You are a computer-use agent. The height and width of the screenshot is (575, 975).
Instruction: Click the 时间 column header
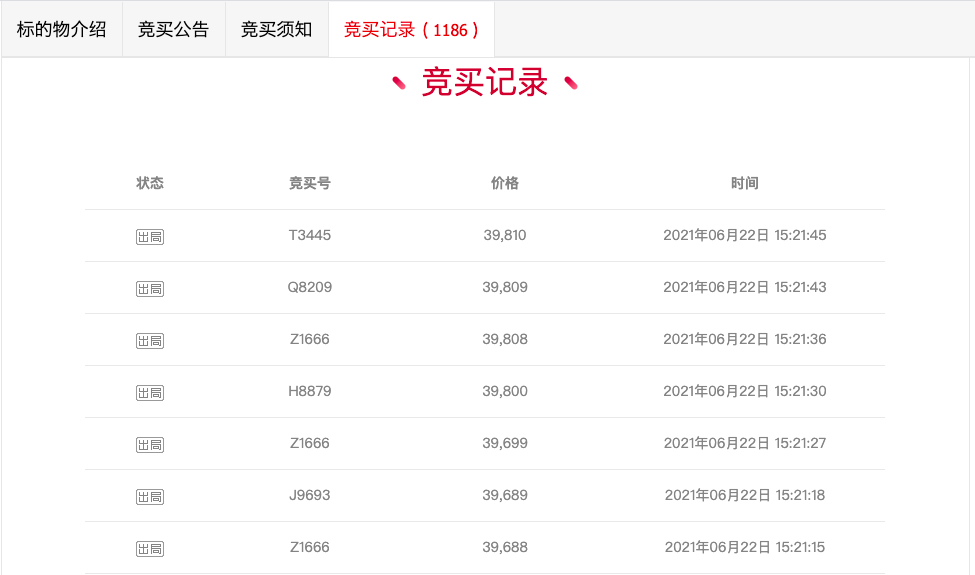pyautogui.click(x=744, y=183)
